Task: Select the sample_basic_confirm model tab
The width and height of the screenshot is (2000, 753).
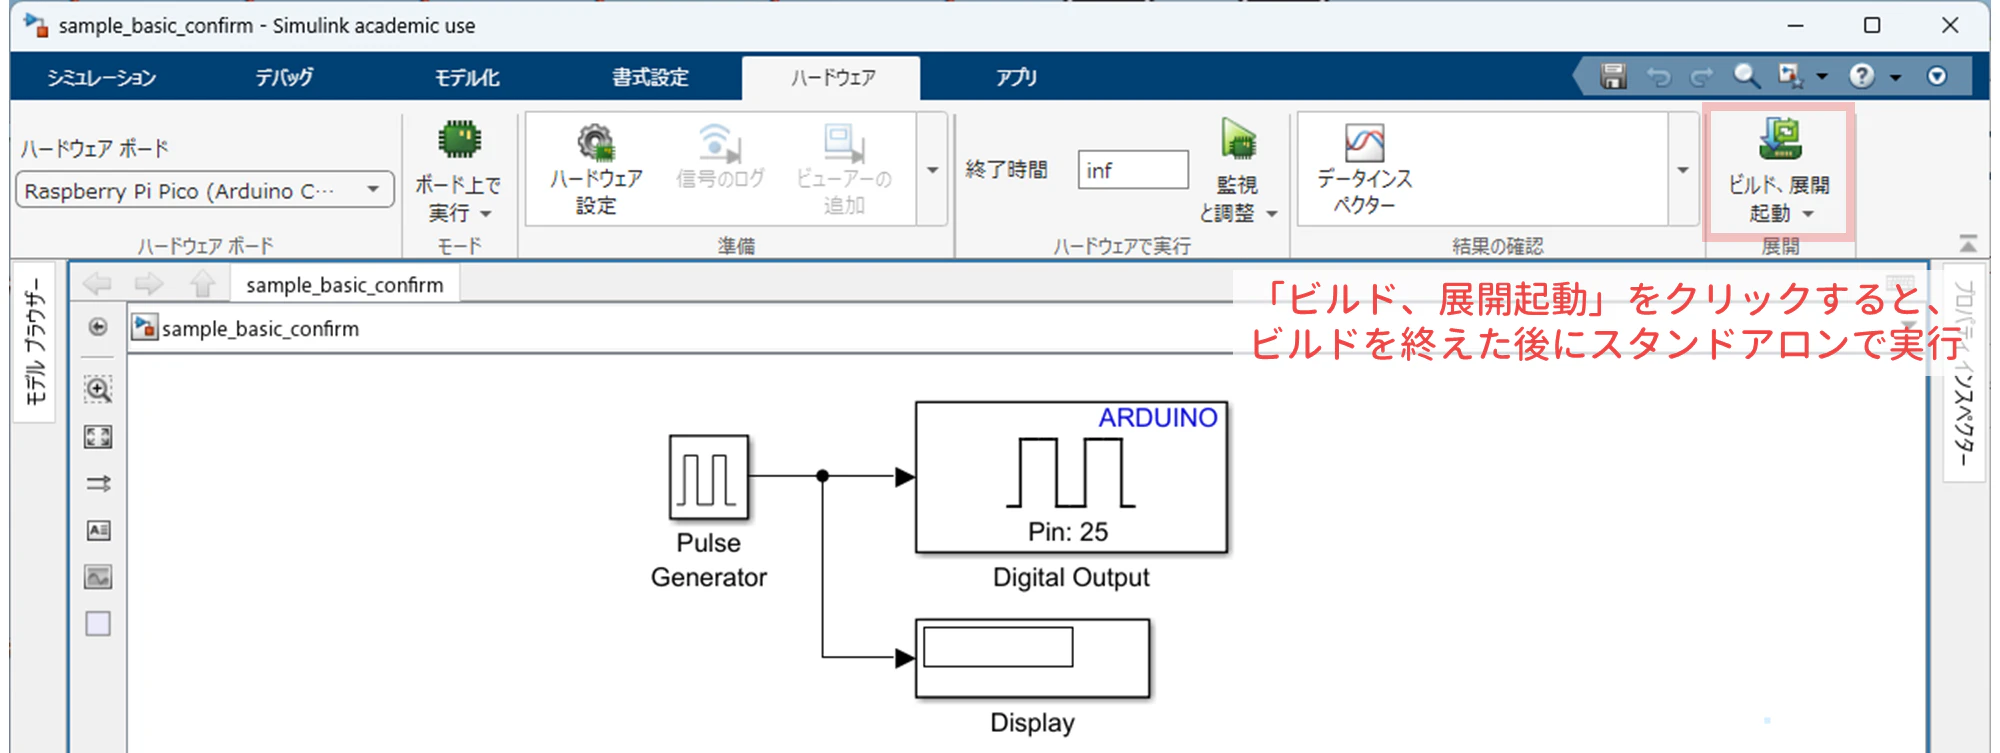Action: 345,285
